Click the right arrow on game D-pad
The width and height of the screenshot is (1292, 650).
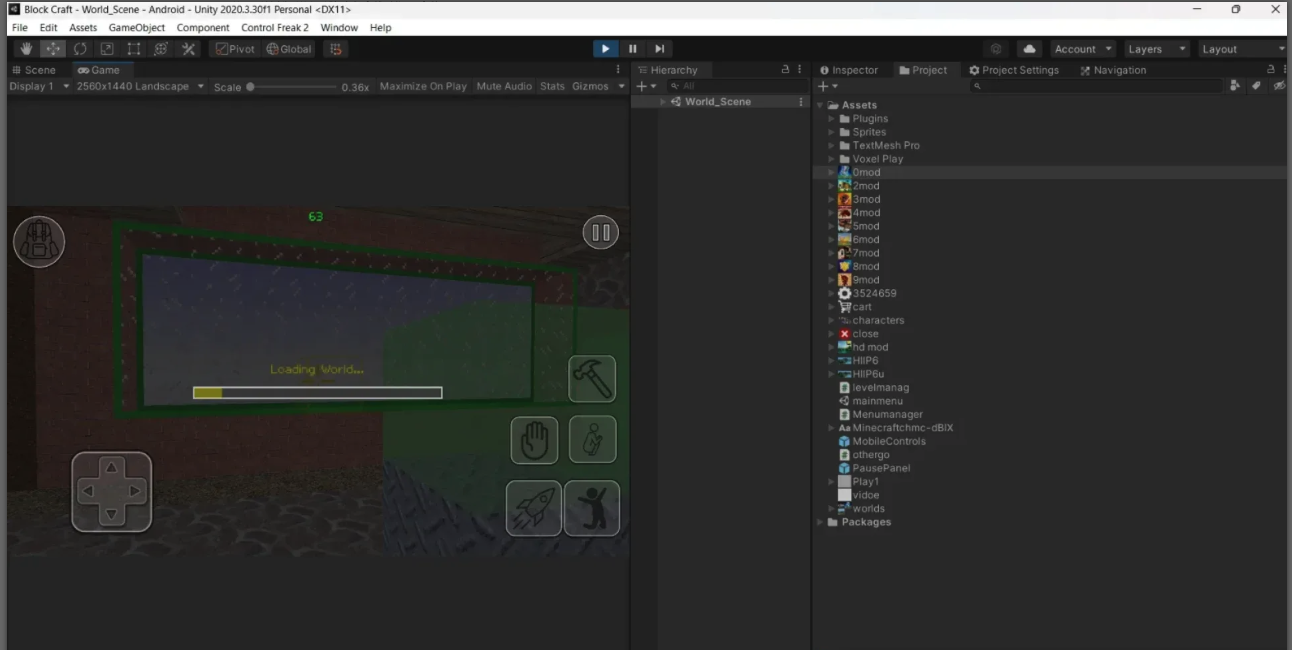[135, 491]
